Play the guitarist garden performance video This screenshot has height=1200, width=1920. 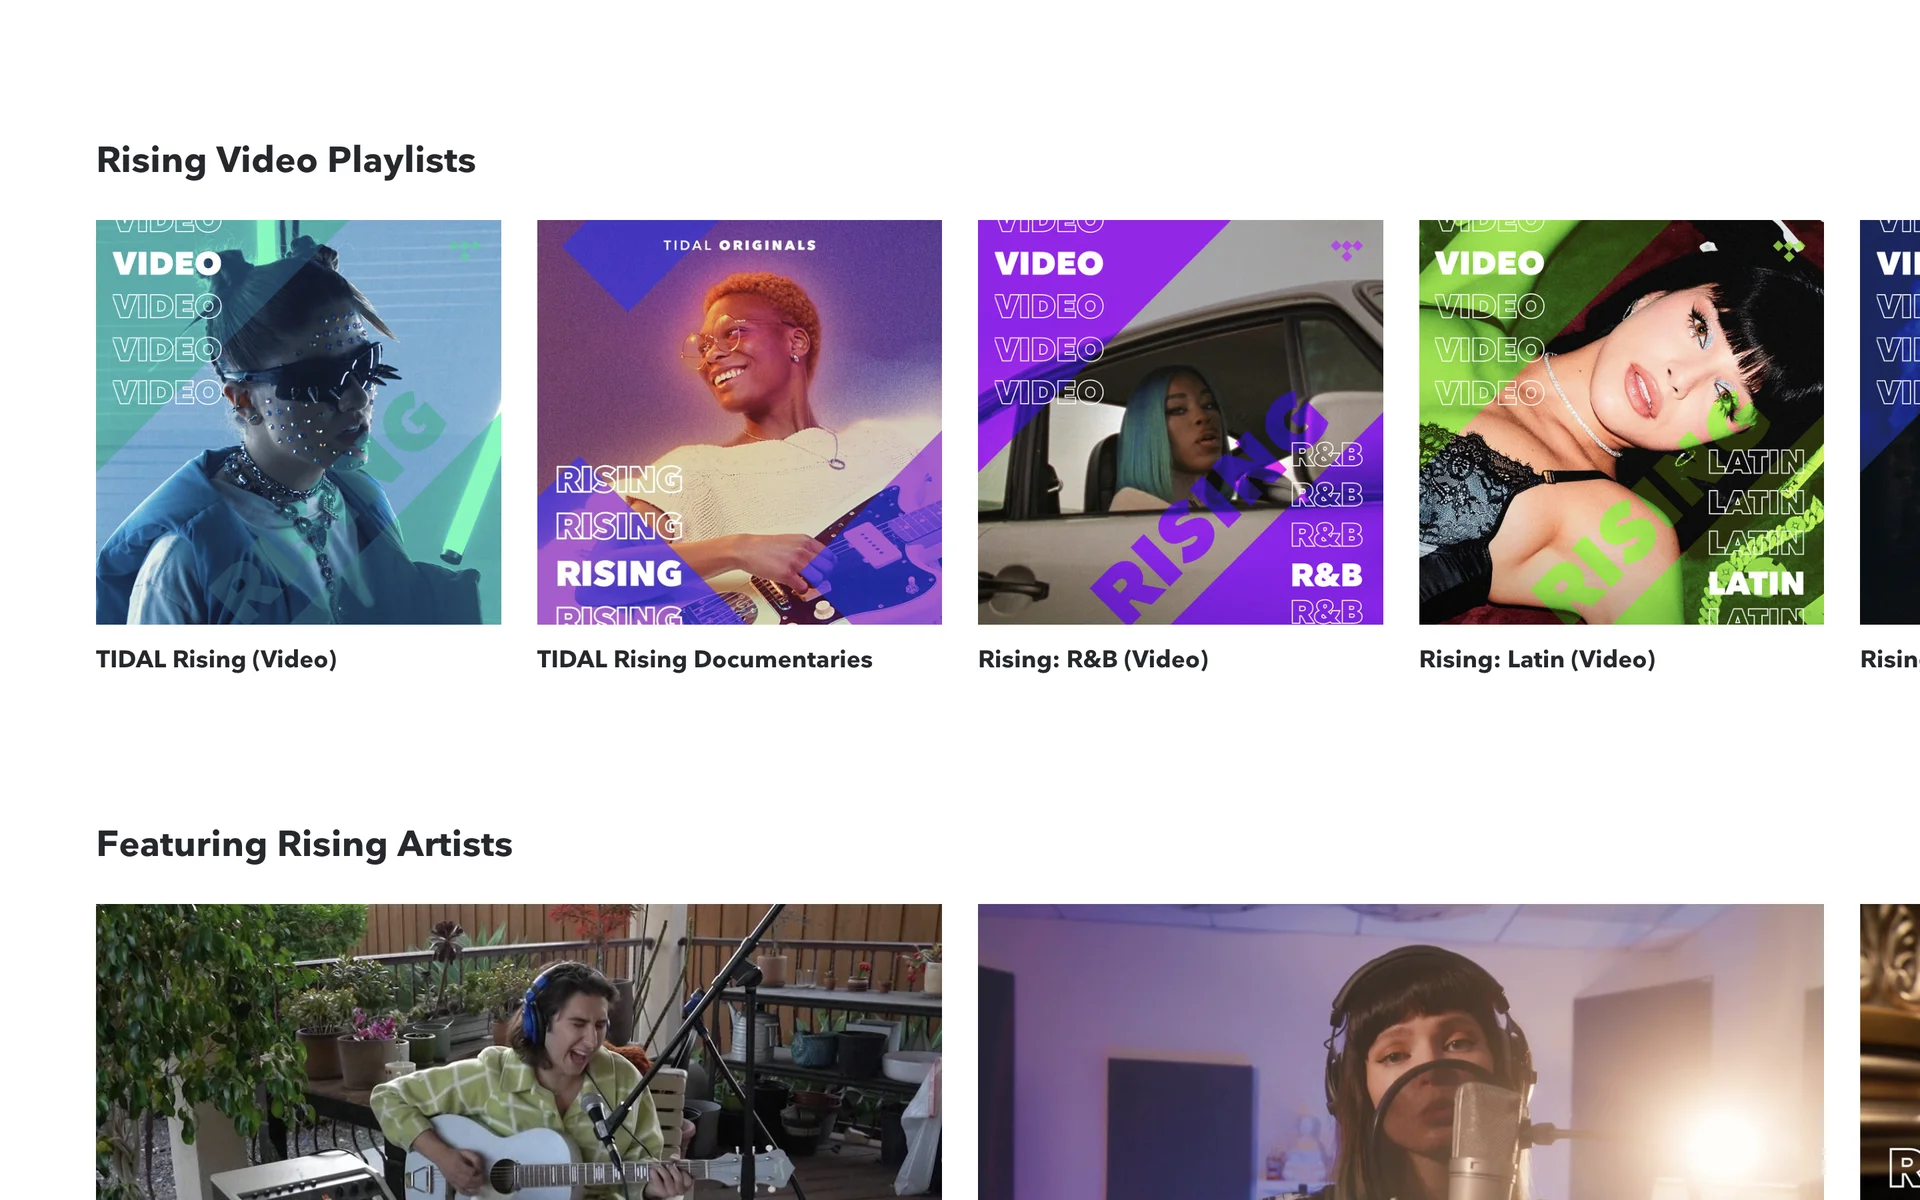pos(519,1052)
